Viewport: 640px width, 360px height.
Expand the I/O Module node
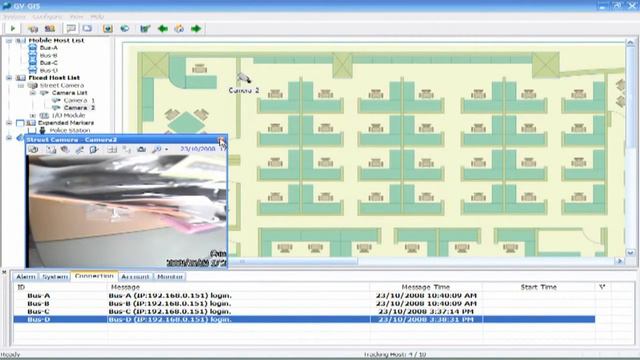click(33, 116)
